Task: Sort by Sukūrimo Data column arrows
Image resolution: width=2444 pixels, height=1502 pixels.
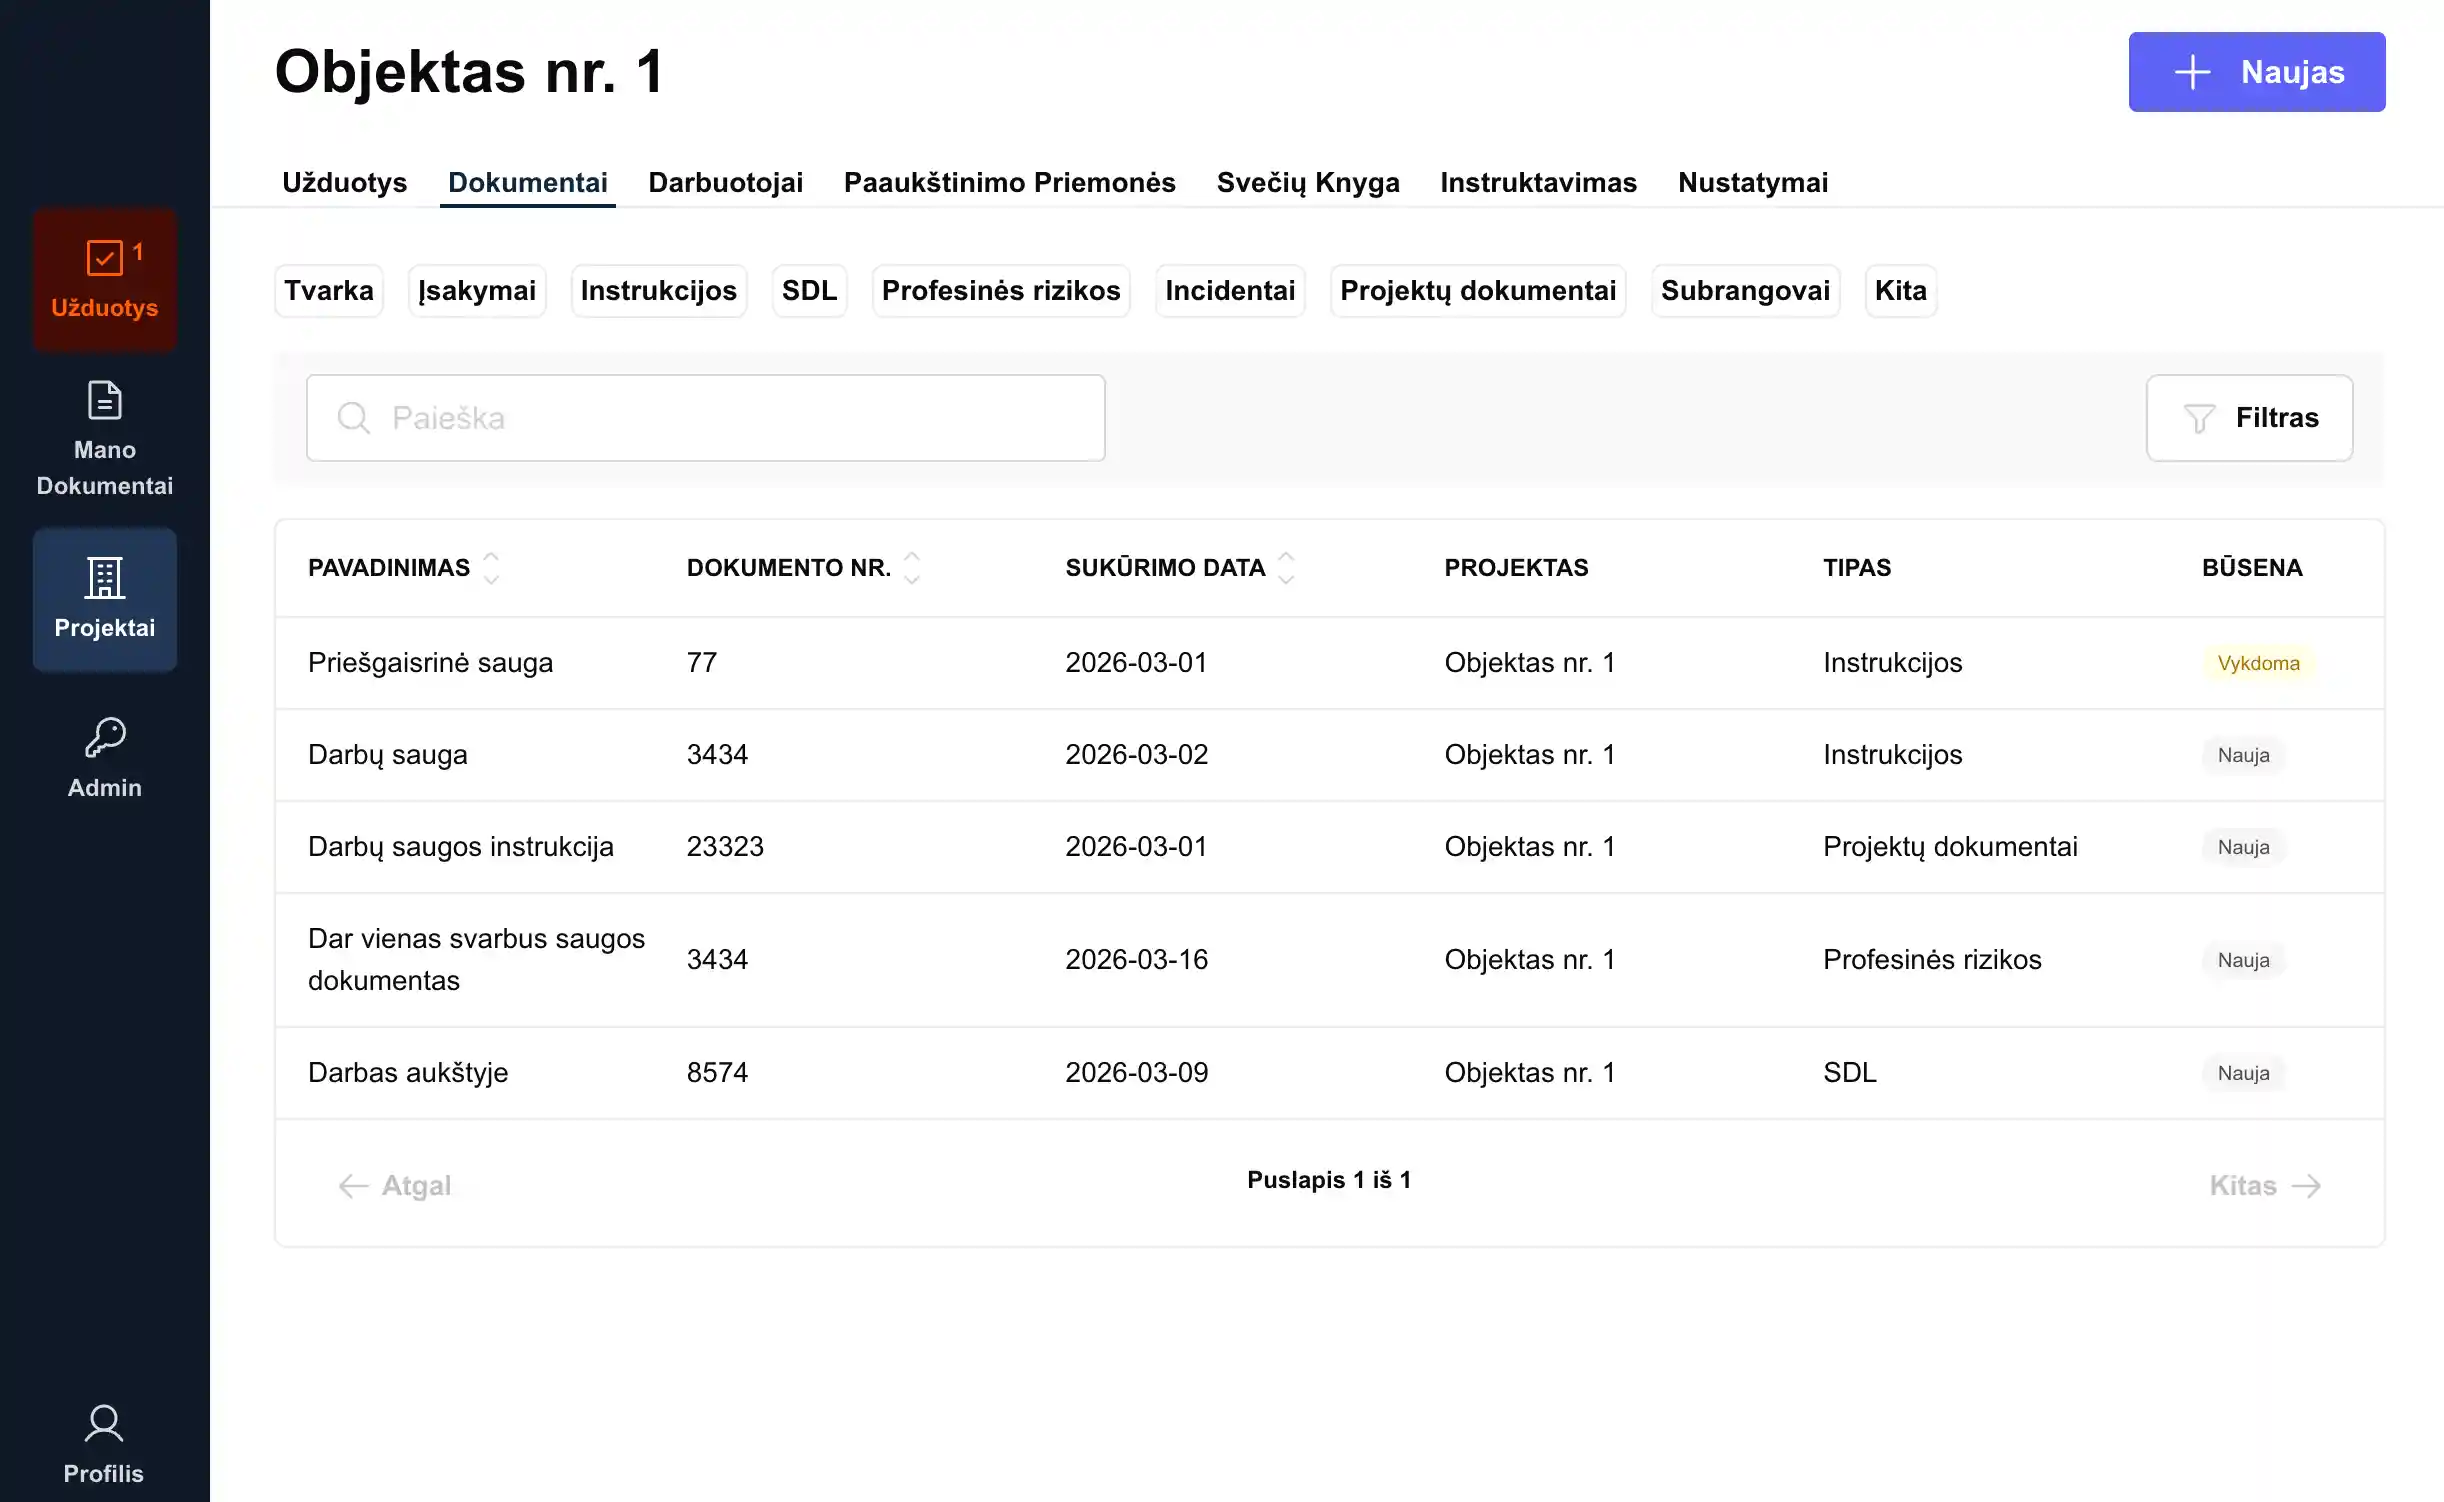Action: pyautogui.click(x=1287, y=567)
